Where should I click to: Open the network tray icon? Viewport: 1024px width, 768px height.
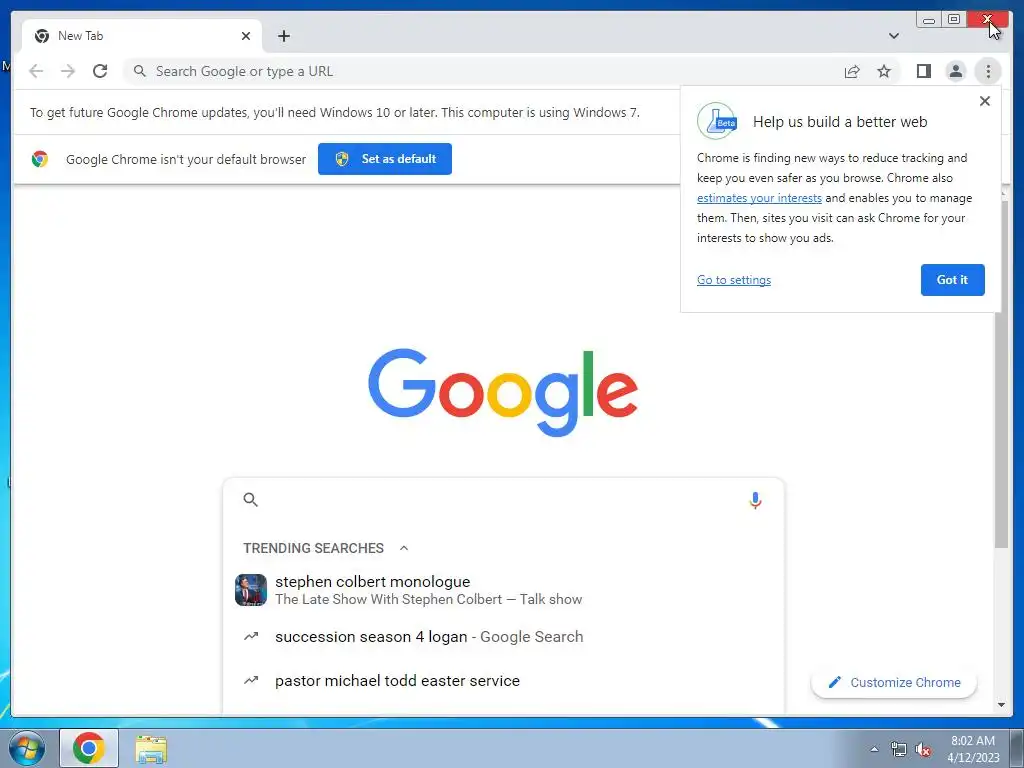[x=899, y=750]
